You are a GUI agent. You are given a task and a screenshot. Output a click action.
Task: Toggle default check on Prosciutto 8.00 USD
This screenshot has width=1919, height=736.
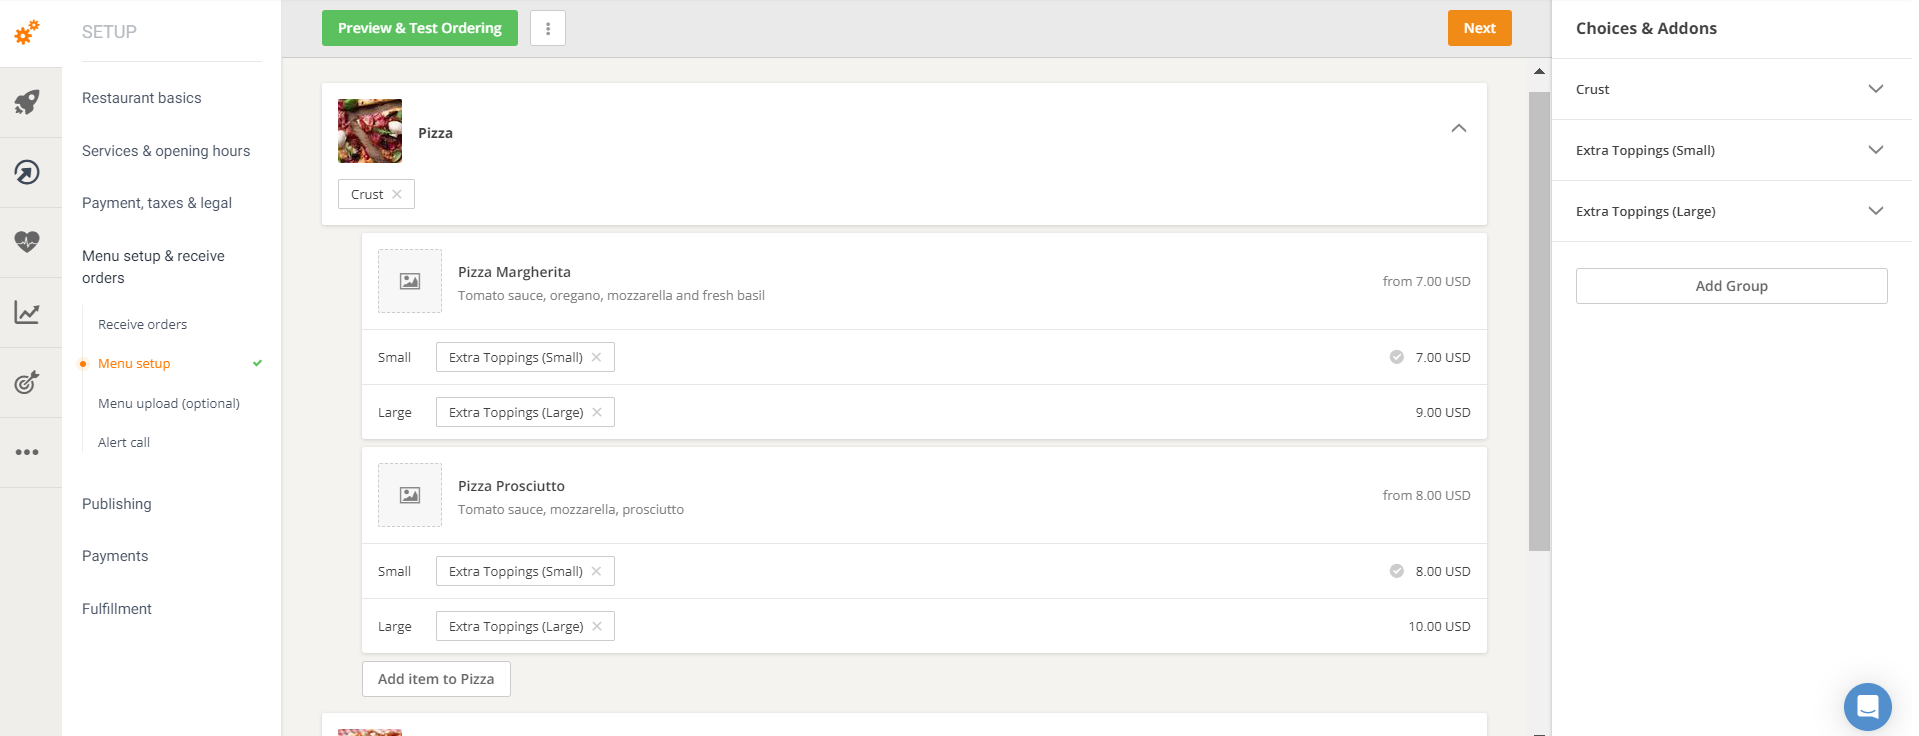click(1397, 571)
